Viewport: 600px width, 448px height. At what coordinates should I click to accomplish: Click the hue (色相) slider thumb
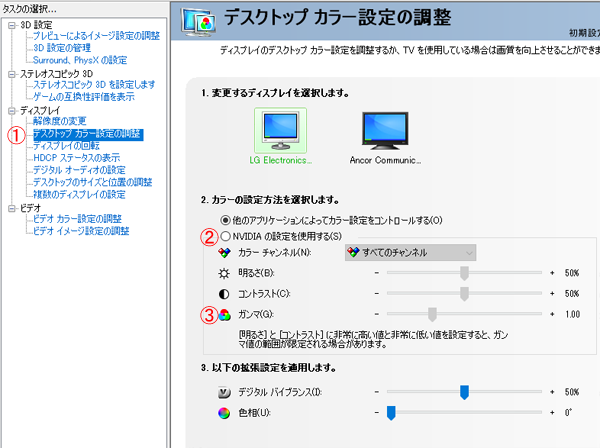(391, 413)
